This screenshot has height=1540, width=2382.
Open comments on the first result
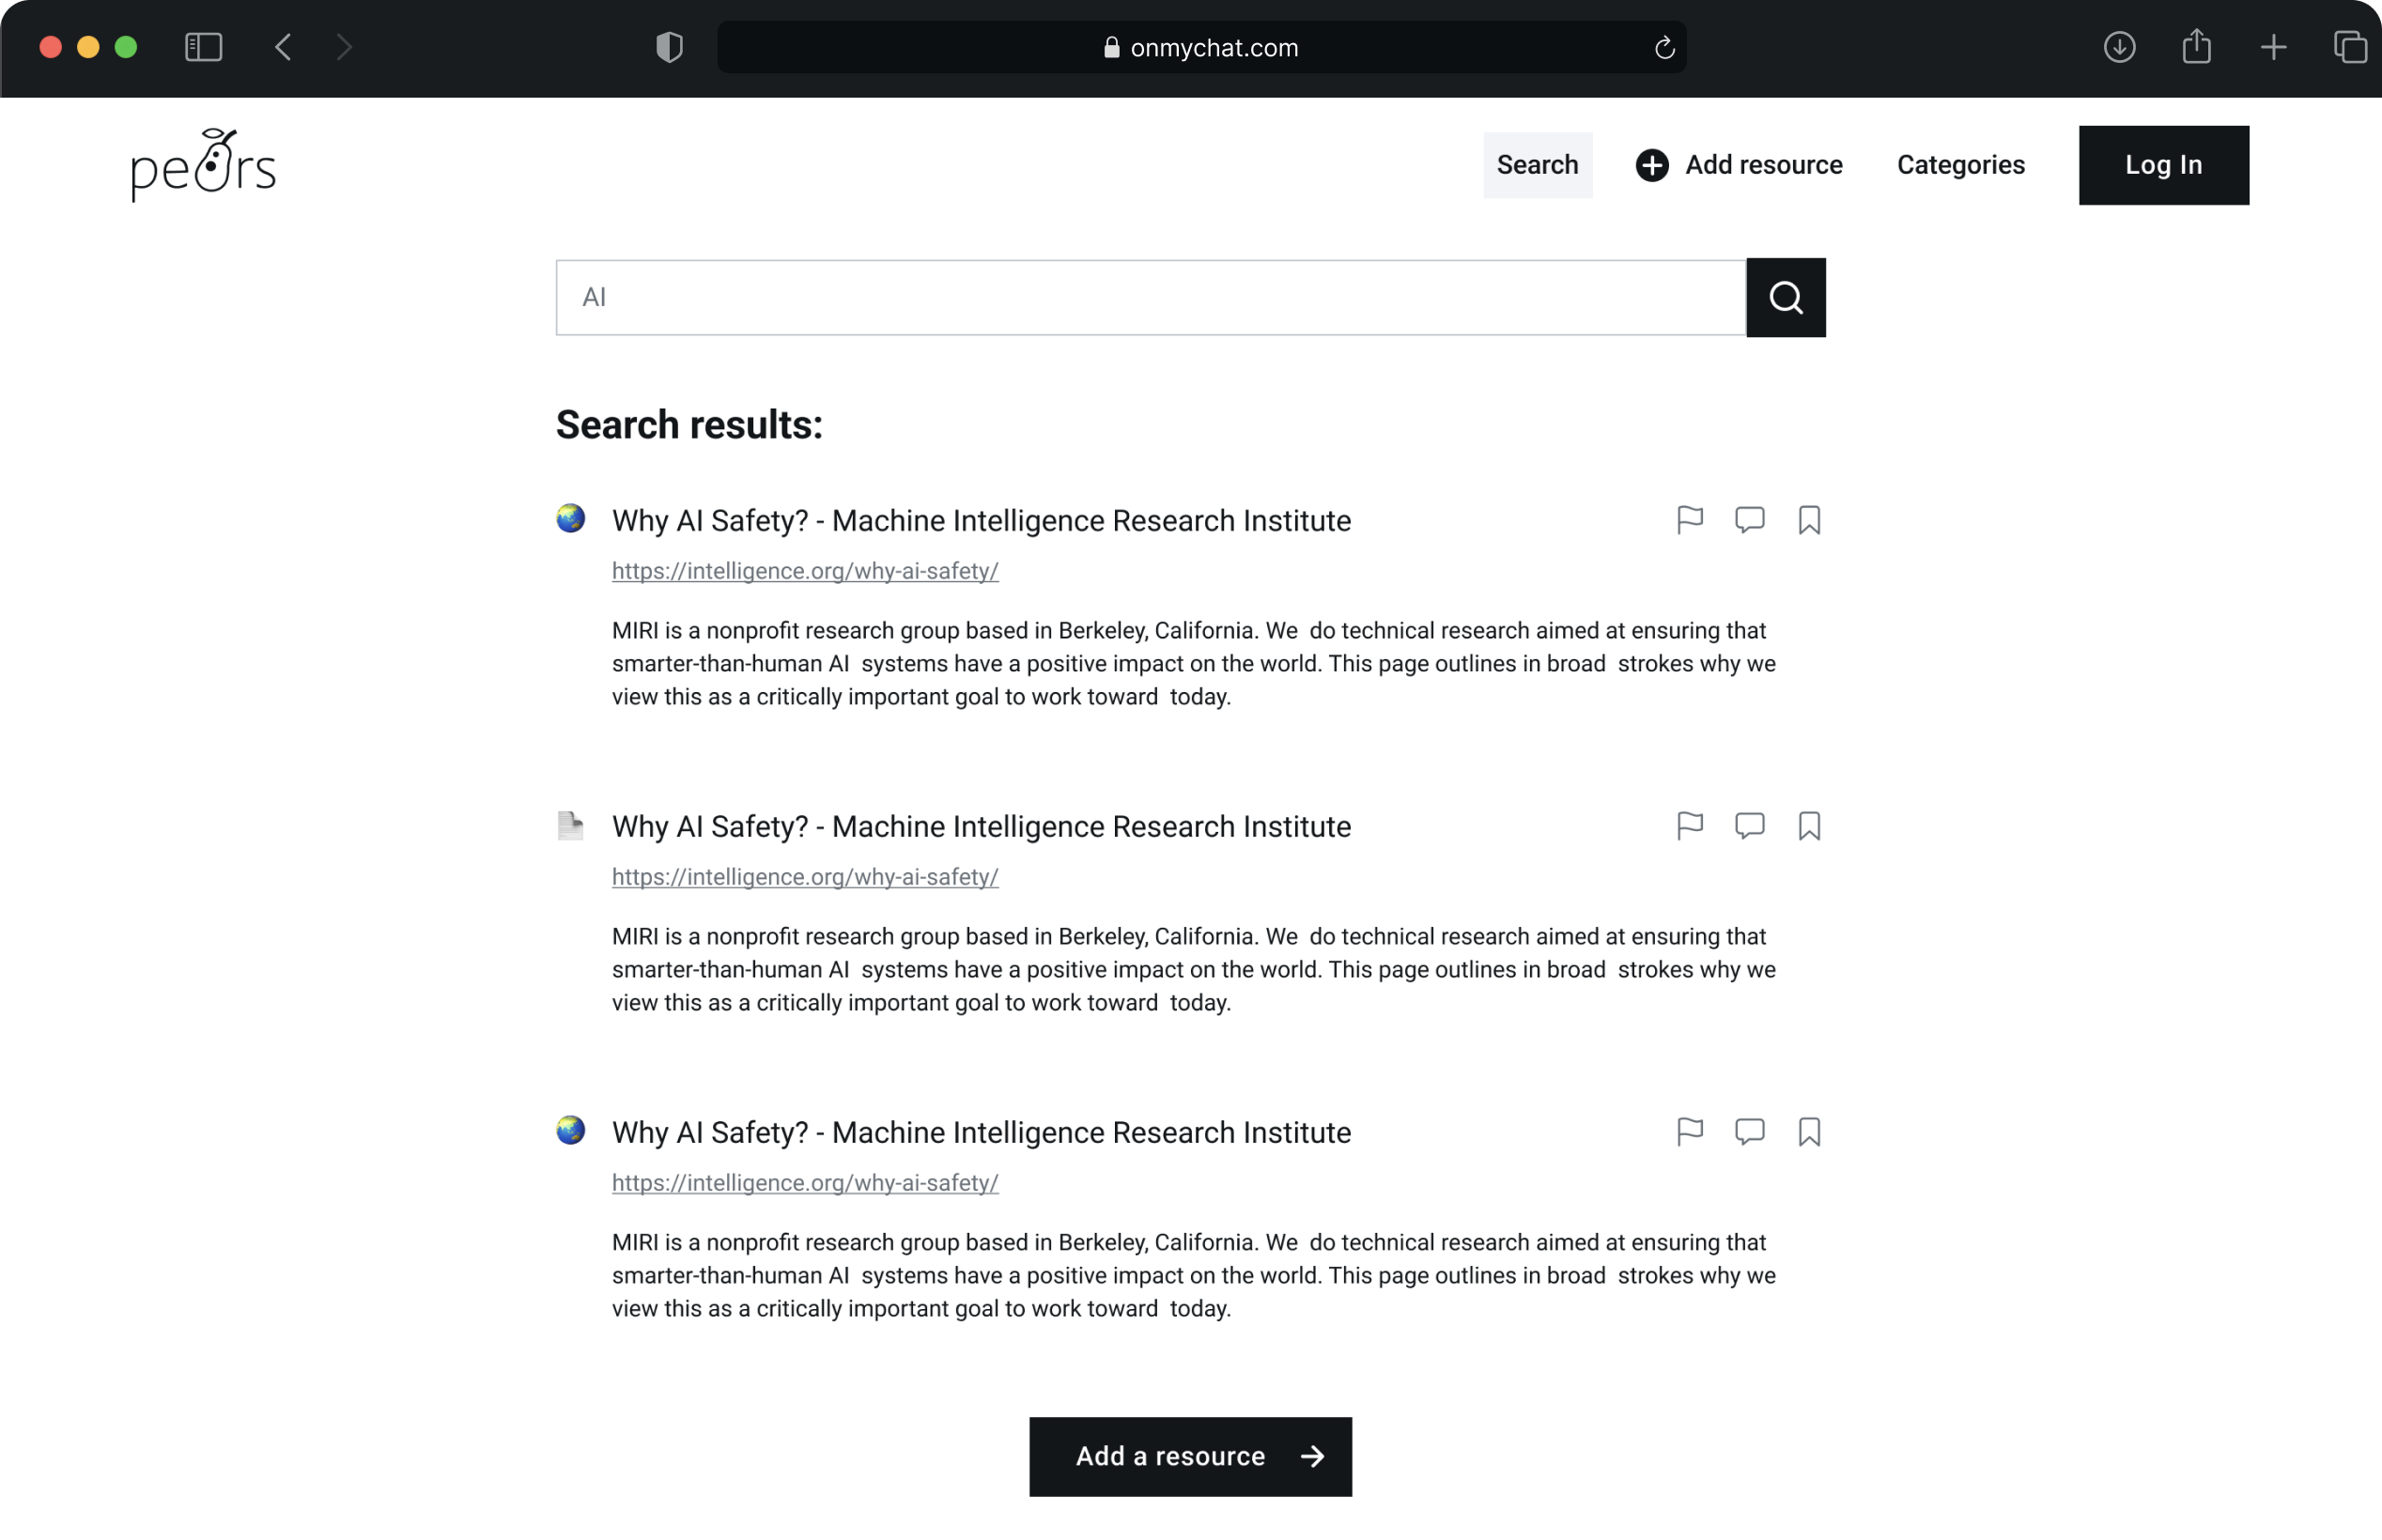coord(1749,520)
